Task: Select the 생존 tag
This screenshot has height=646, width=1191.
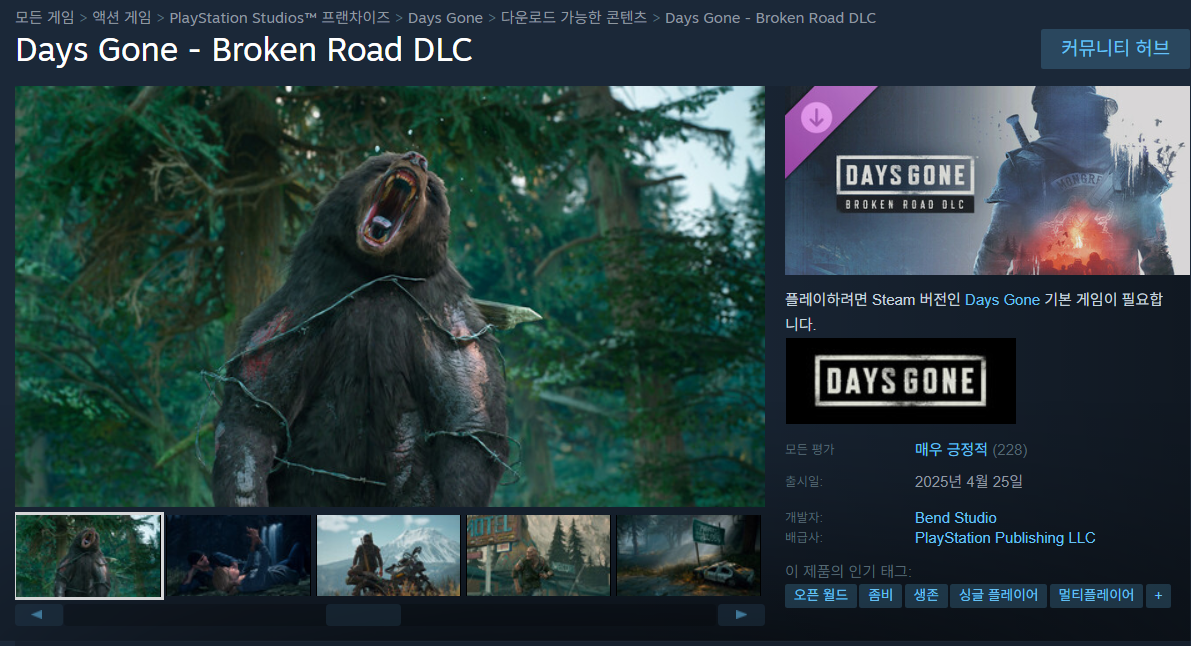Action: 925,595
